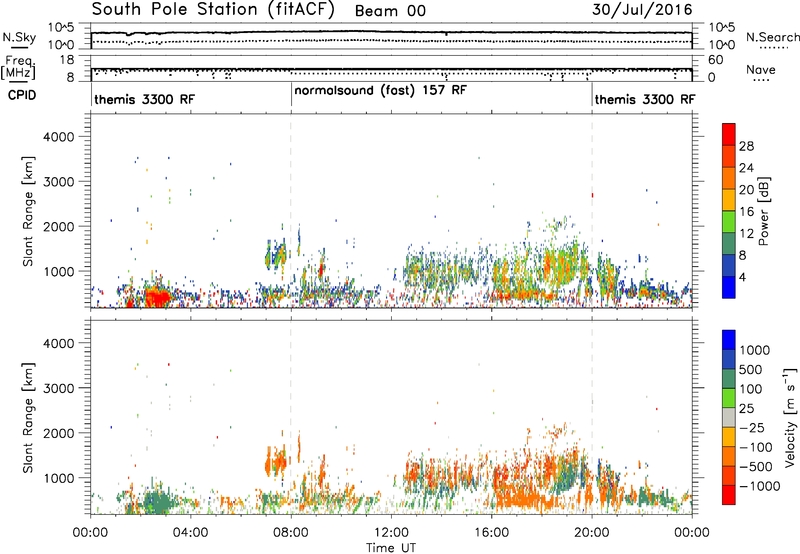Image resolution: width=800 pixels, height=554 pixels.
Task: Select the 'Freq. [MHz]' axis label
Action: [18, 68]
